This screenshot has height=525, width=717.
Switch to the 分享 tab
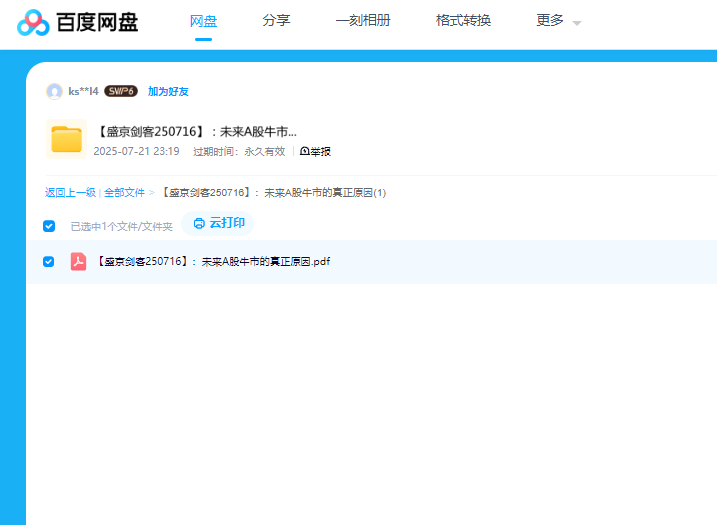(276, 21)
